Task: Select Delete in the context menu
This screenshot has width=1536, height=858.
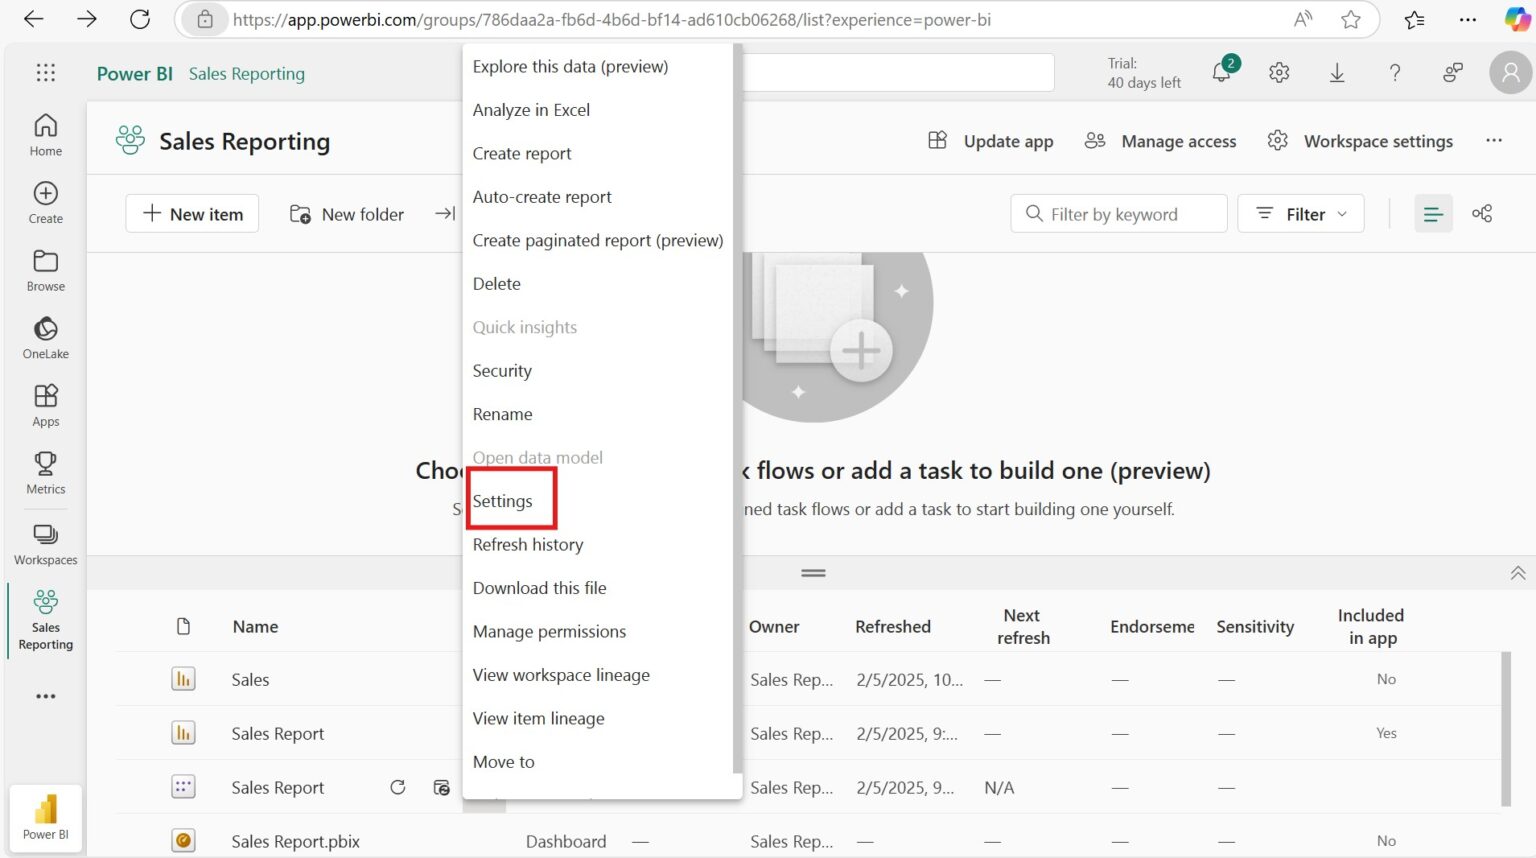Action: pyautogui.click(x=497, y=284)
